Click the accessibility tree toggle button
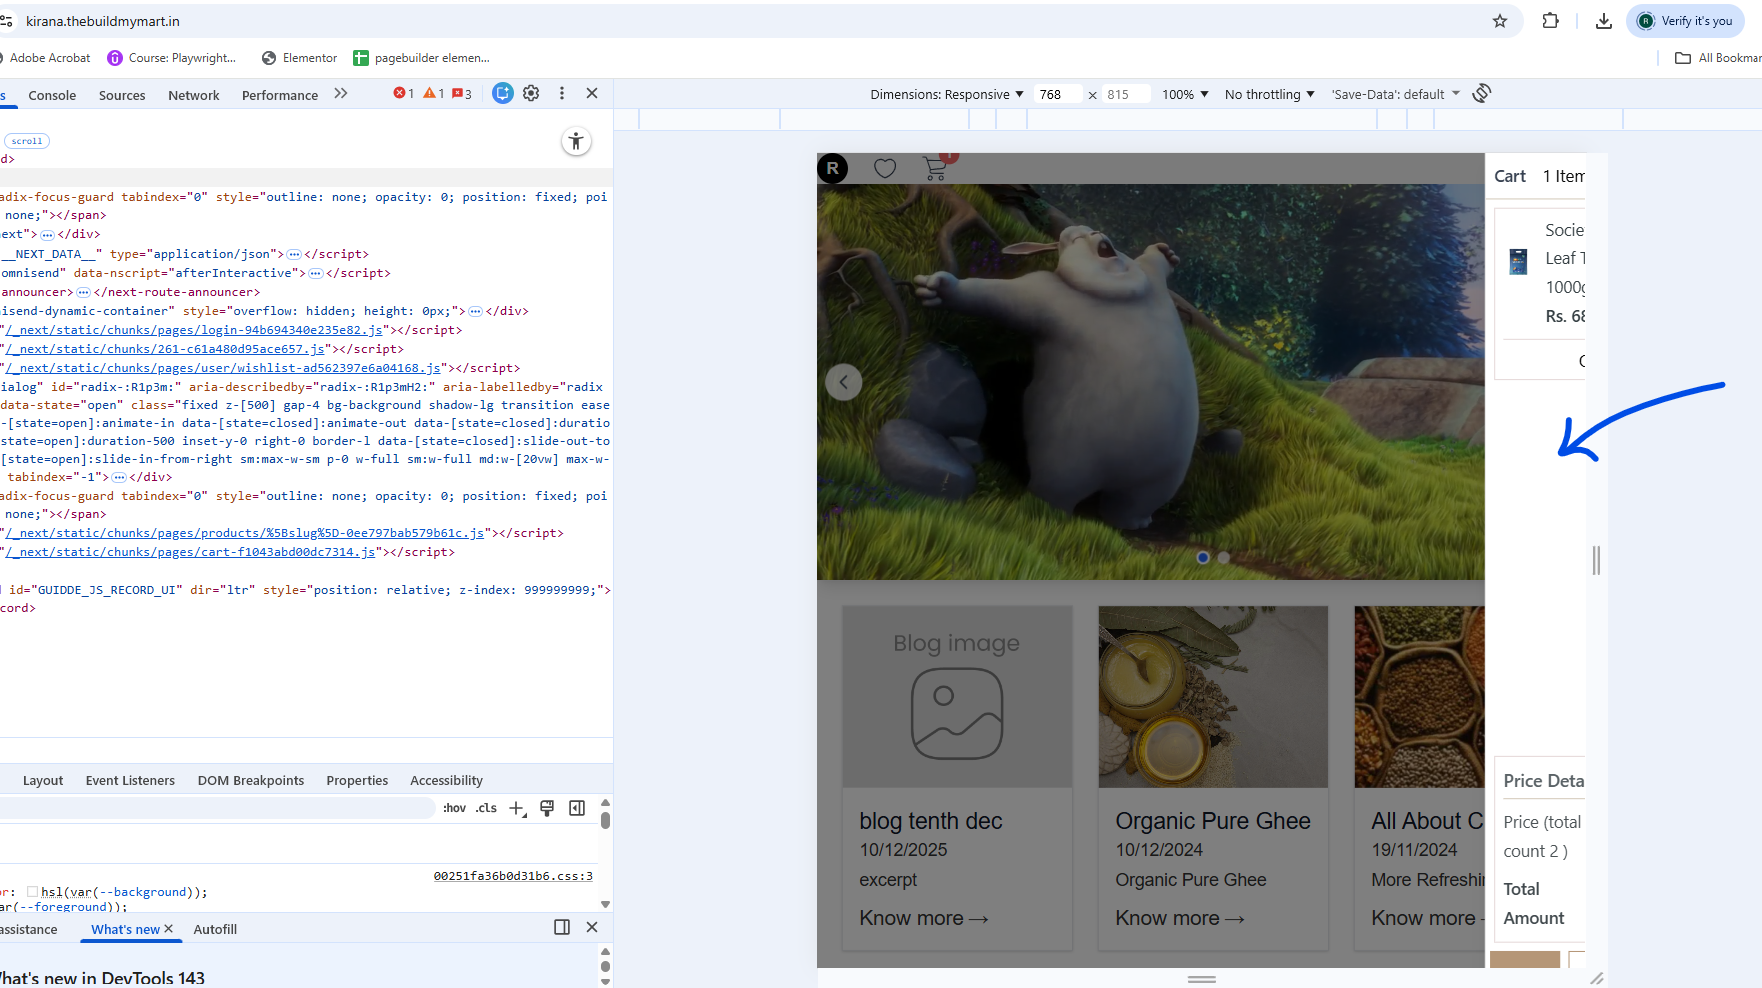Screen dimensions: 1762x988 coord(576,141)
